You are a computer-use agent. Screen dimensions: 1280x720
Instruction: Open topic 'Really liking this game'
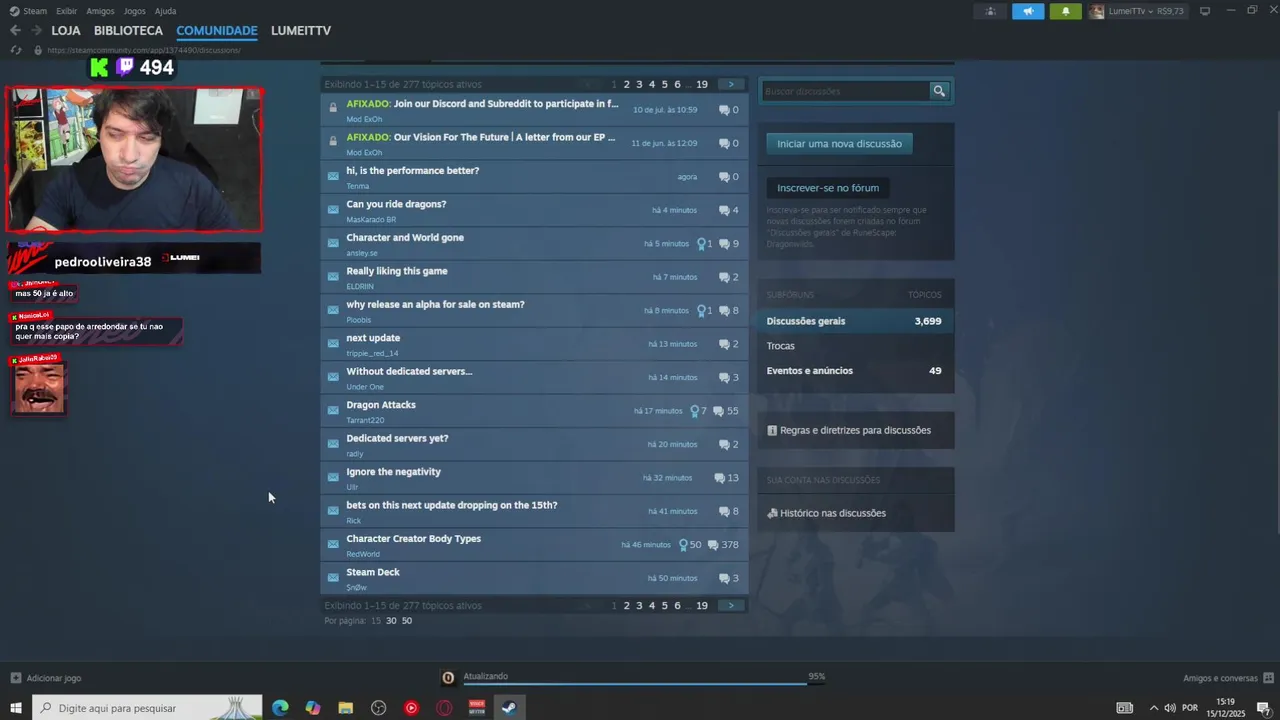click(x=396, y=271)
